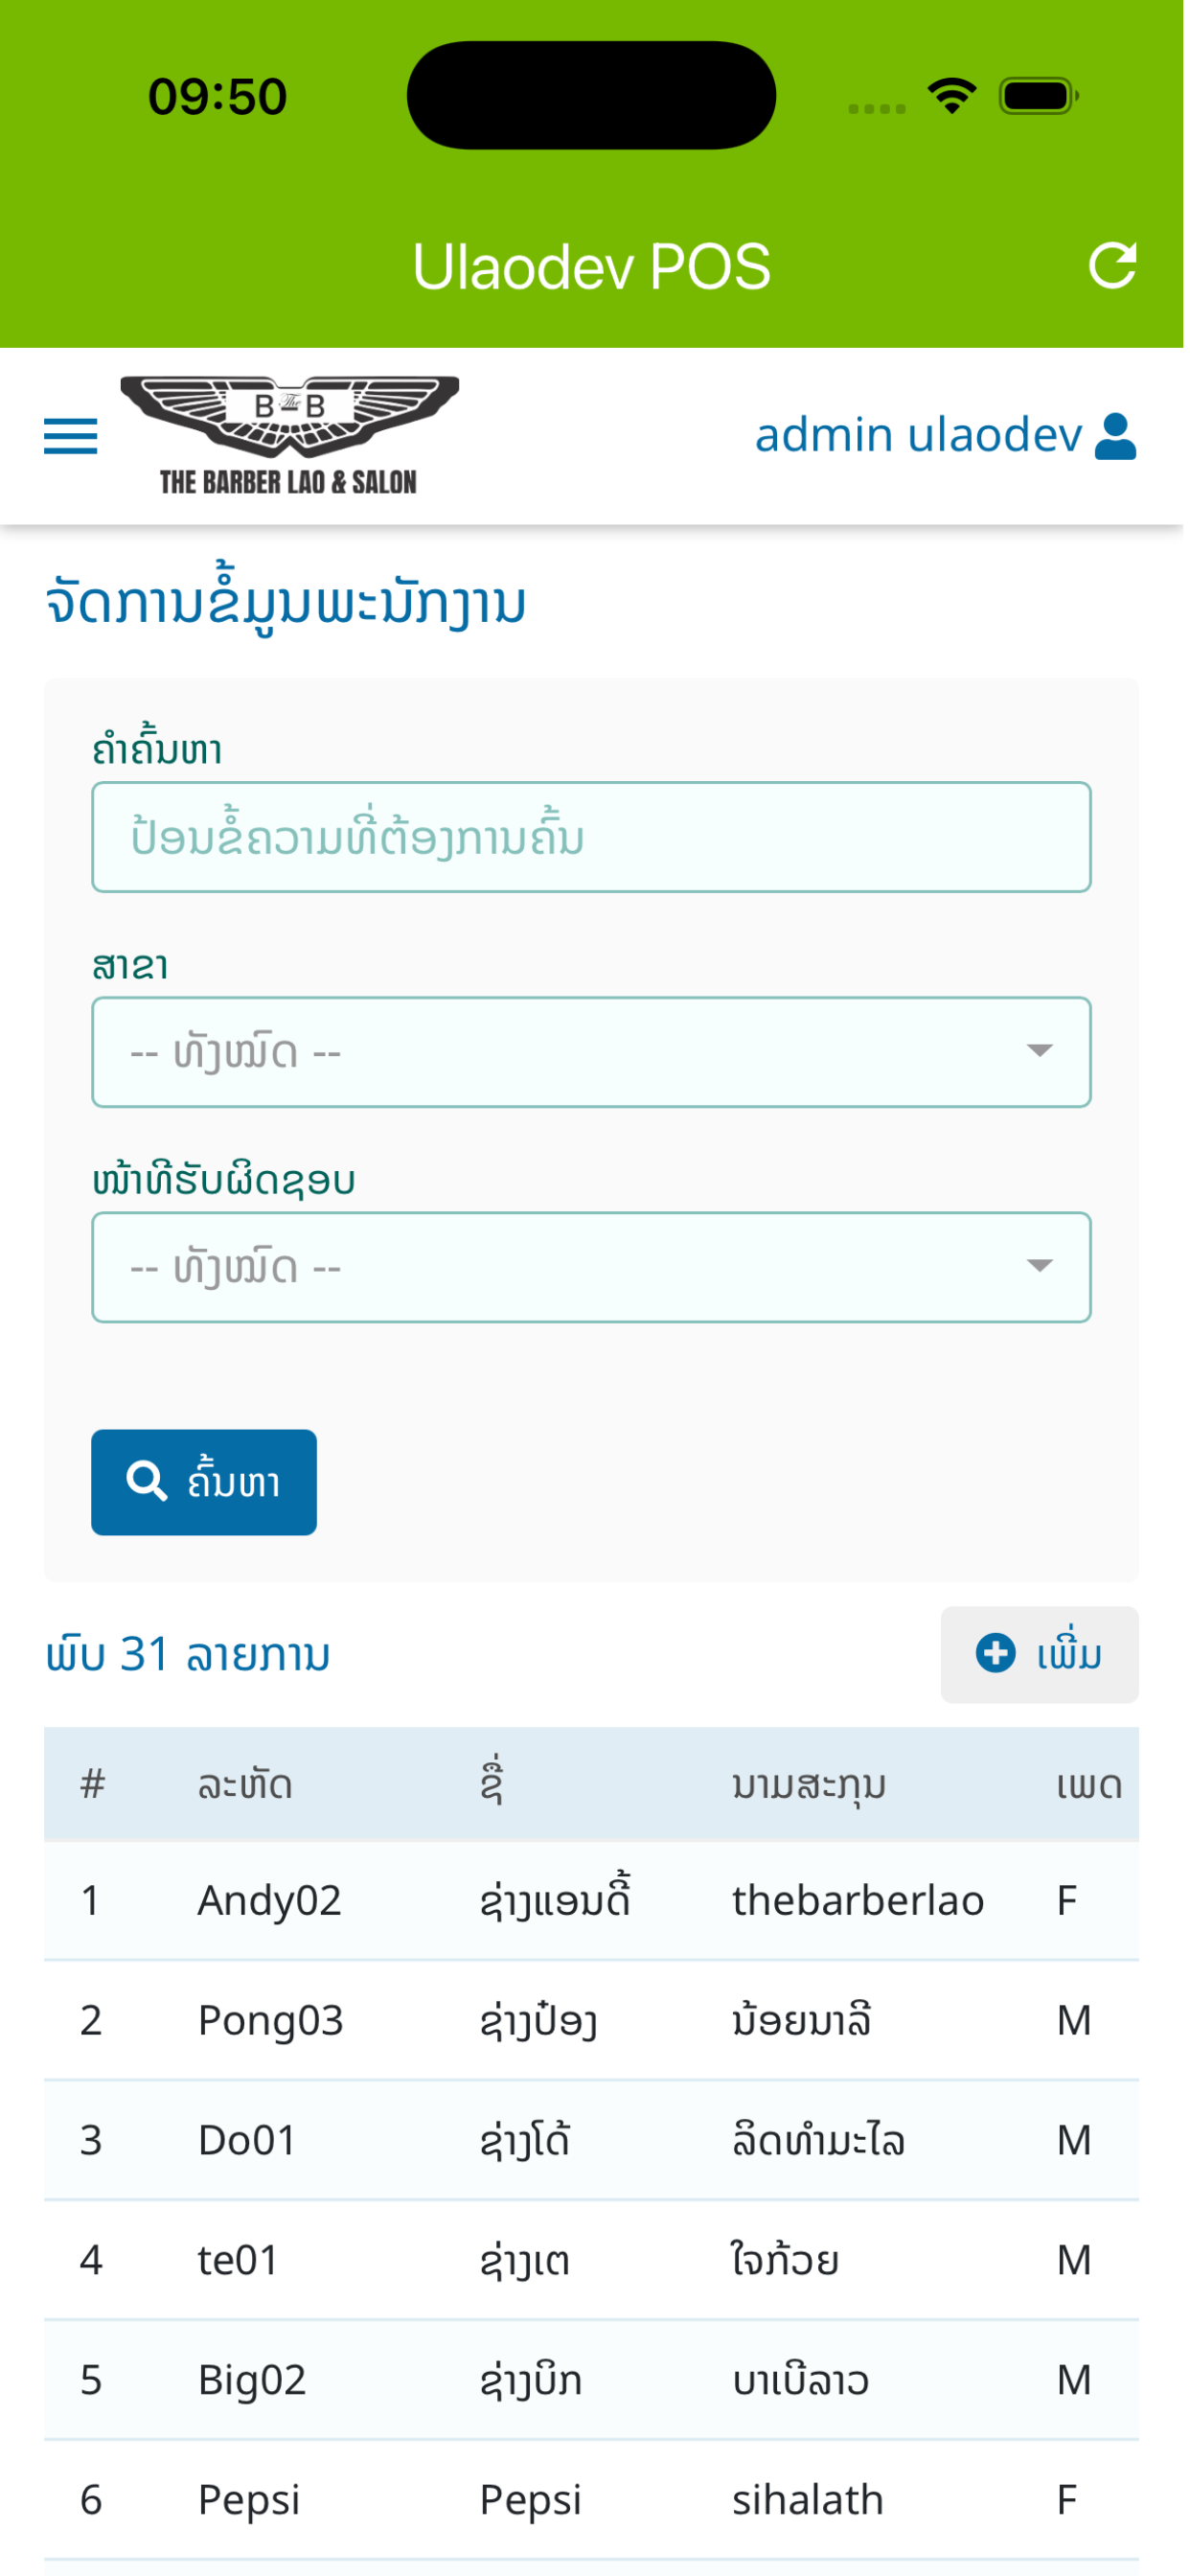
Task: Select the Pong03 employee row
Action: pos(594,2030)
